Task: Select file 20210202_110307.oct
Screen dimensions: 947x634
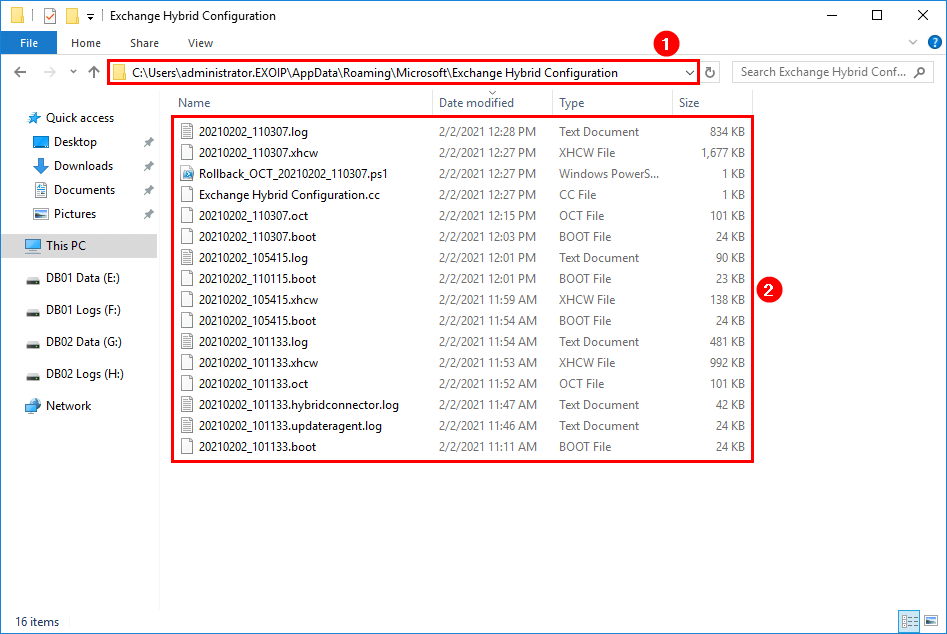Action: pos(253,216)
